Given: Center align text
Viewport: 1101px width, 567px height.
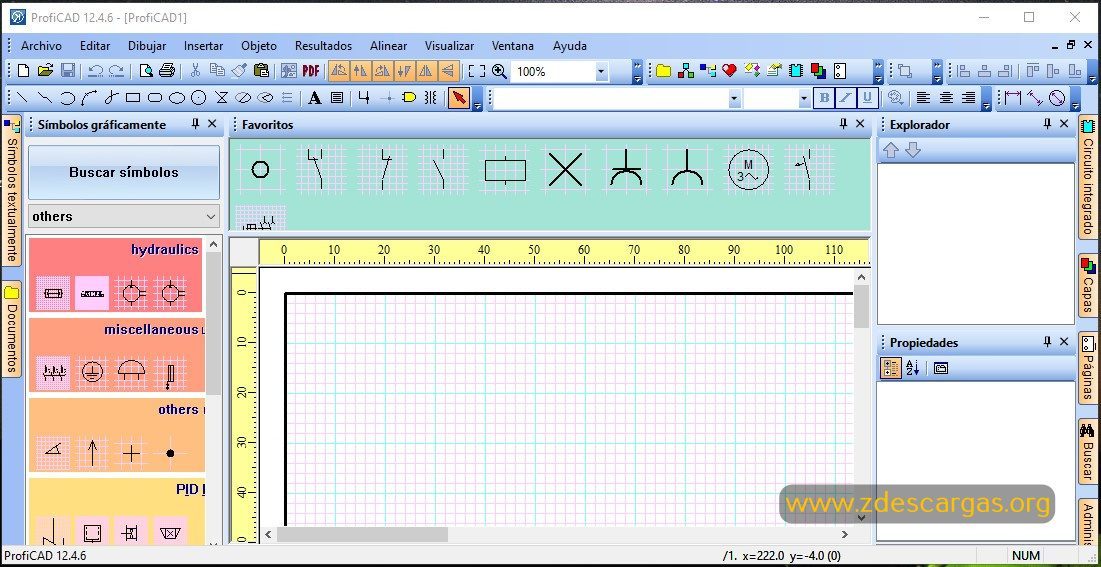Looking at the screenshot, I should 946,98.
